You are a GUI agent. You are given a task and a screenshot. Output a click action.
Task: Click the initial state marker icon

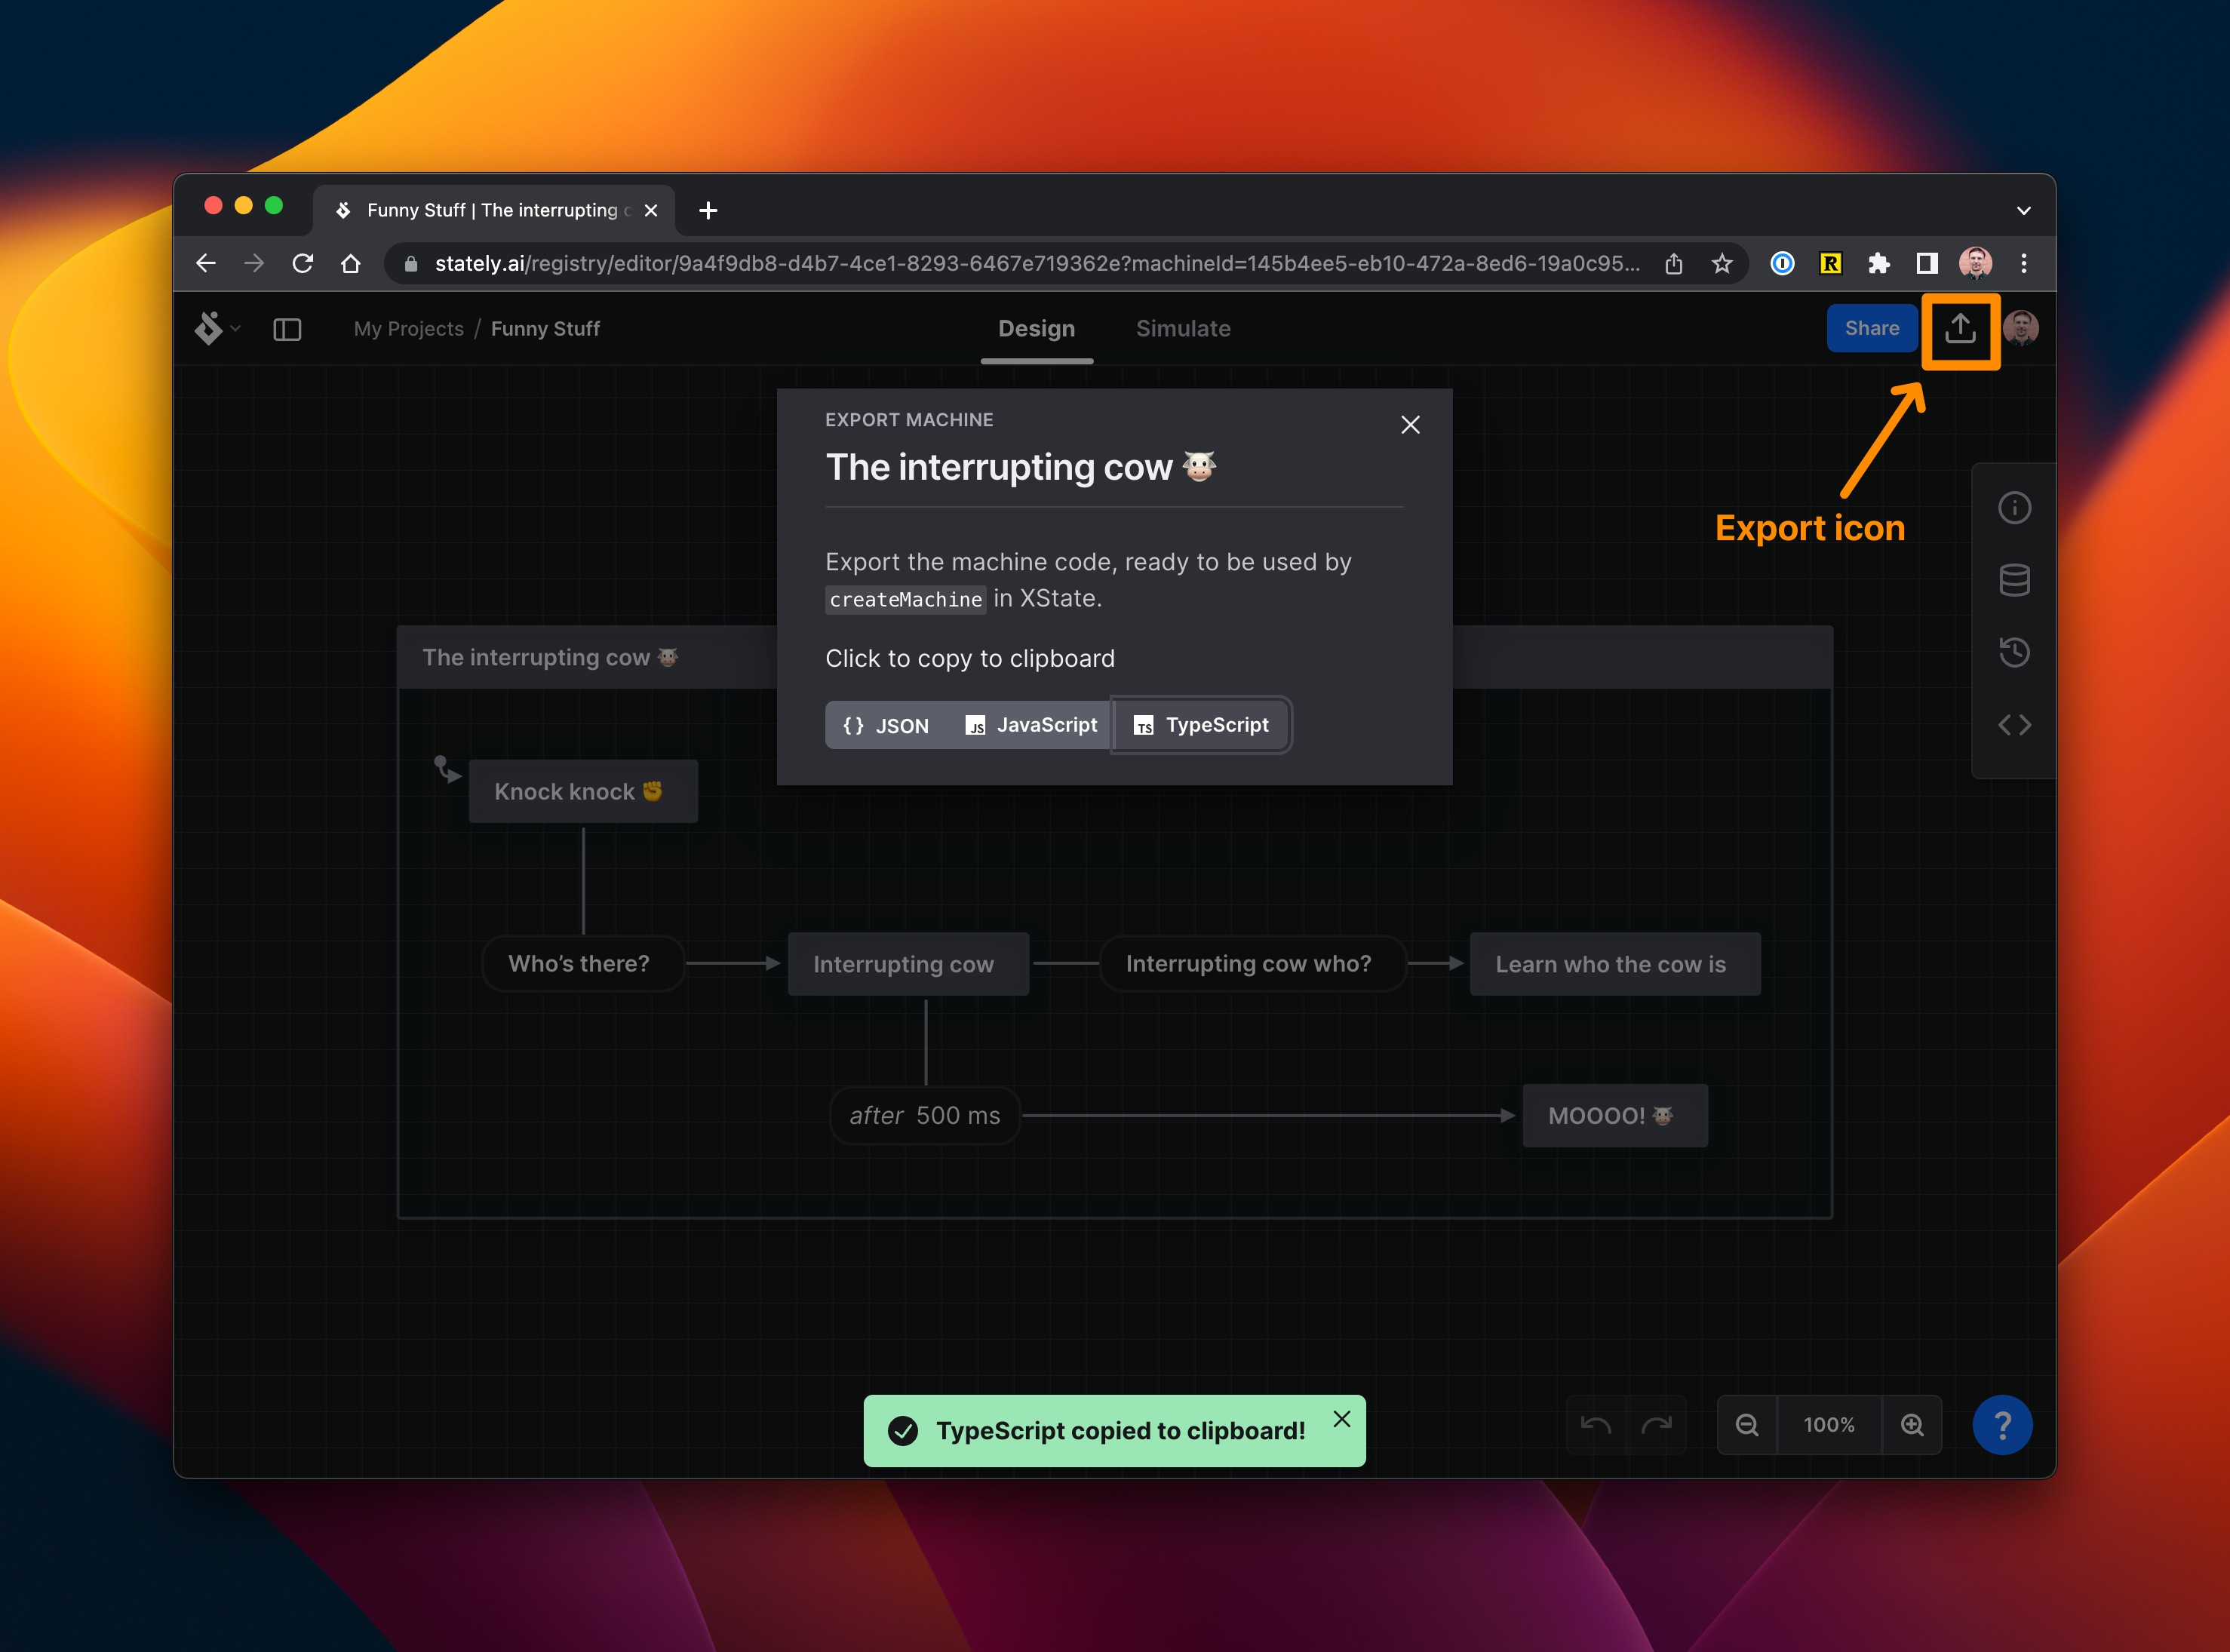tap(447, 768)
